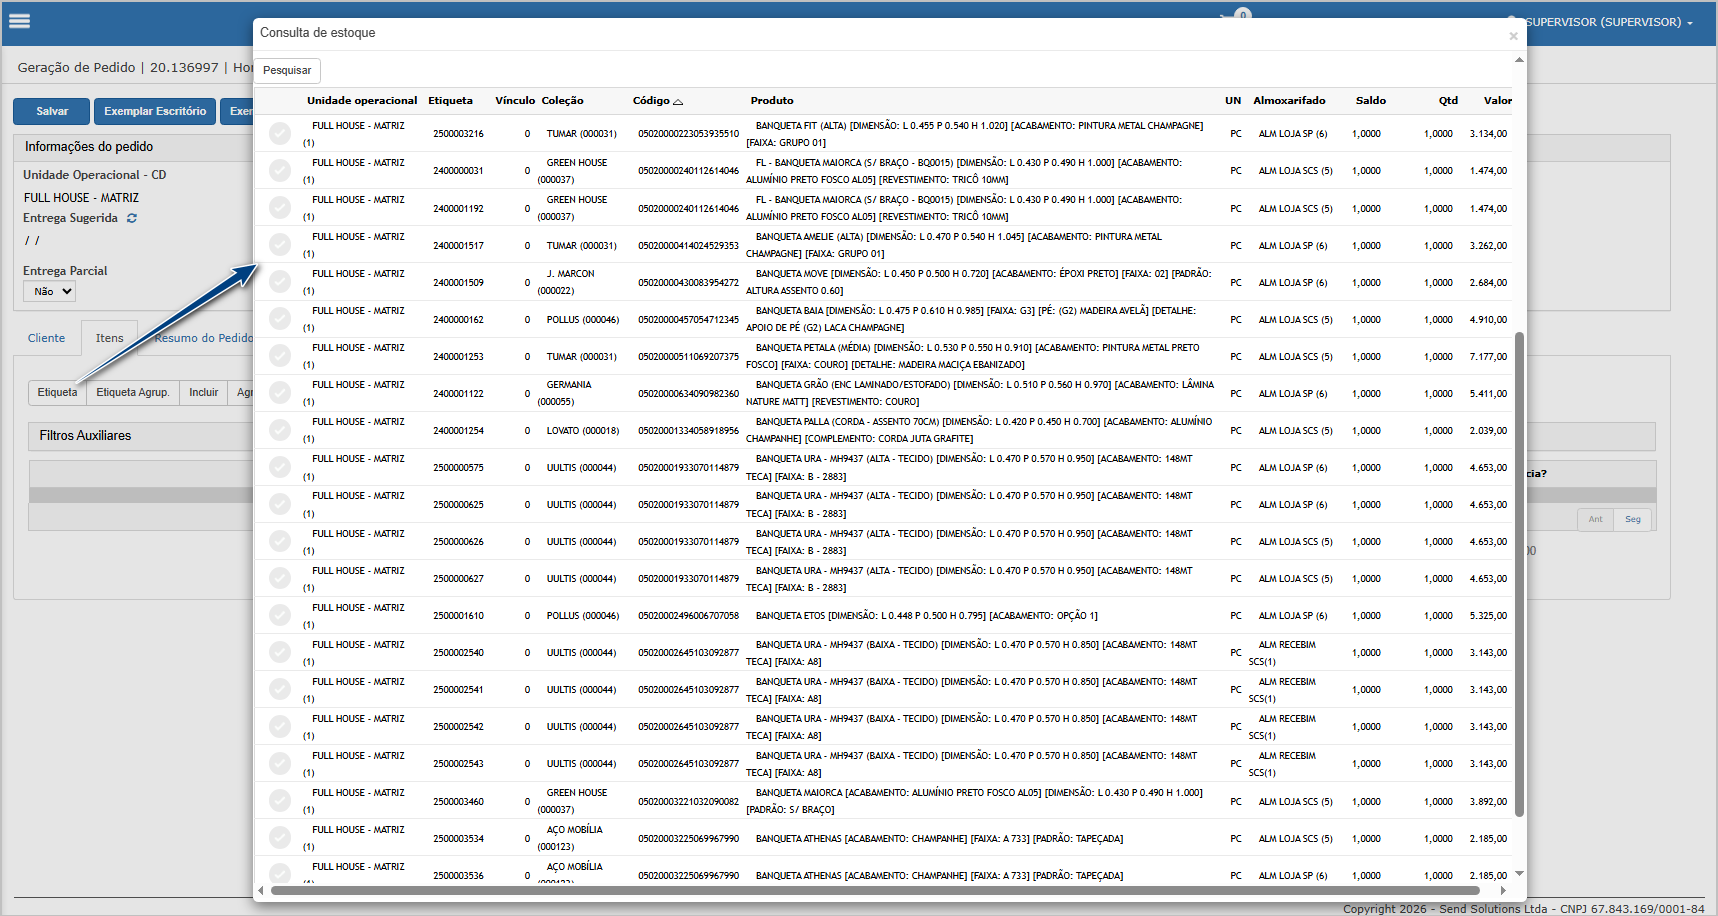Image resolution: width=1718 pixels, height=916 pixels.
Task: Sort by the Coleção column header
Action: click(563, 101)
